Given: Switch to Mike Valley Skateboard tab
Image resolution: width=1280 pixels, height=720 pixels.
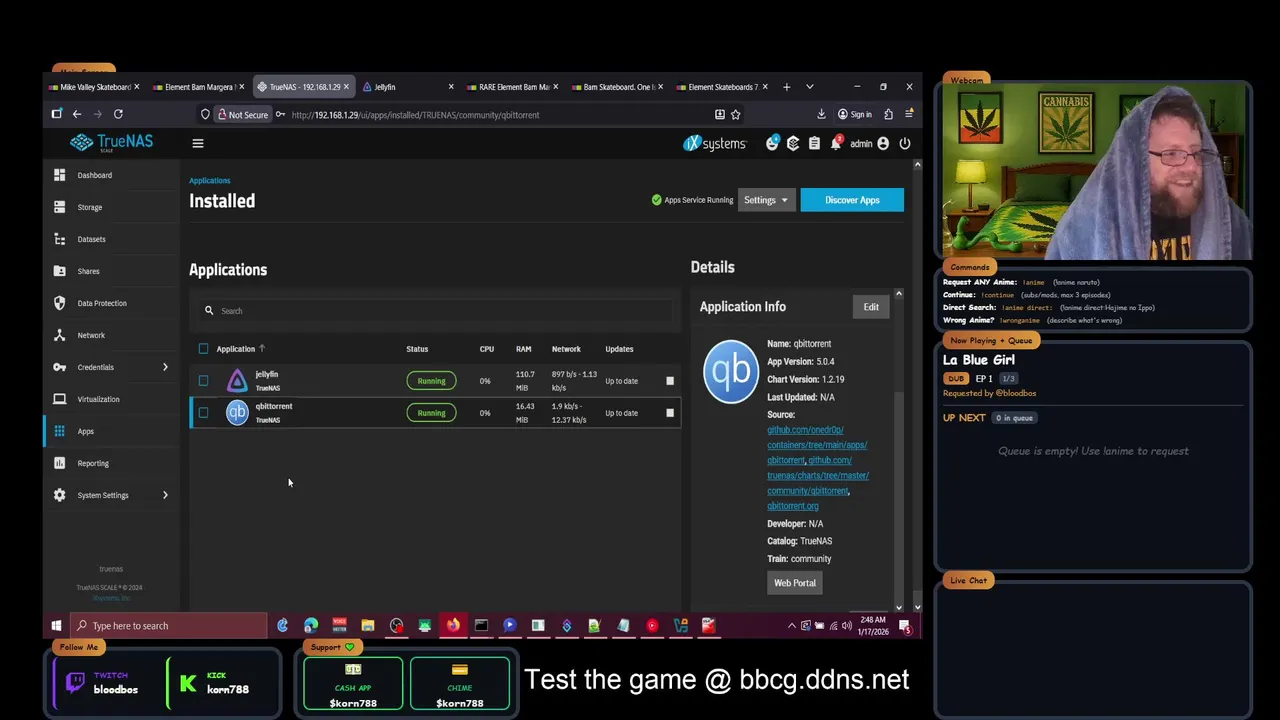Looking at the screenshot, I should 94,87.
